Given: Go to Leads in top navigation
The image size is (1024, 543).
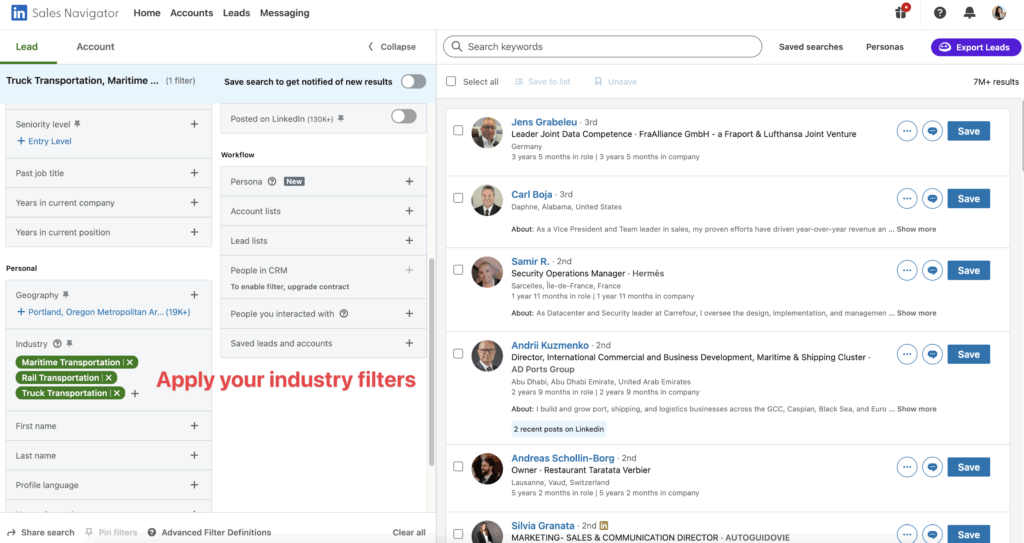Looking at the screenshot, I should coord(236,13).
